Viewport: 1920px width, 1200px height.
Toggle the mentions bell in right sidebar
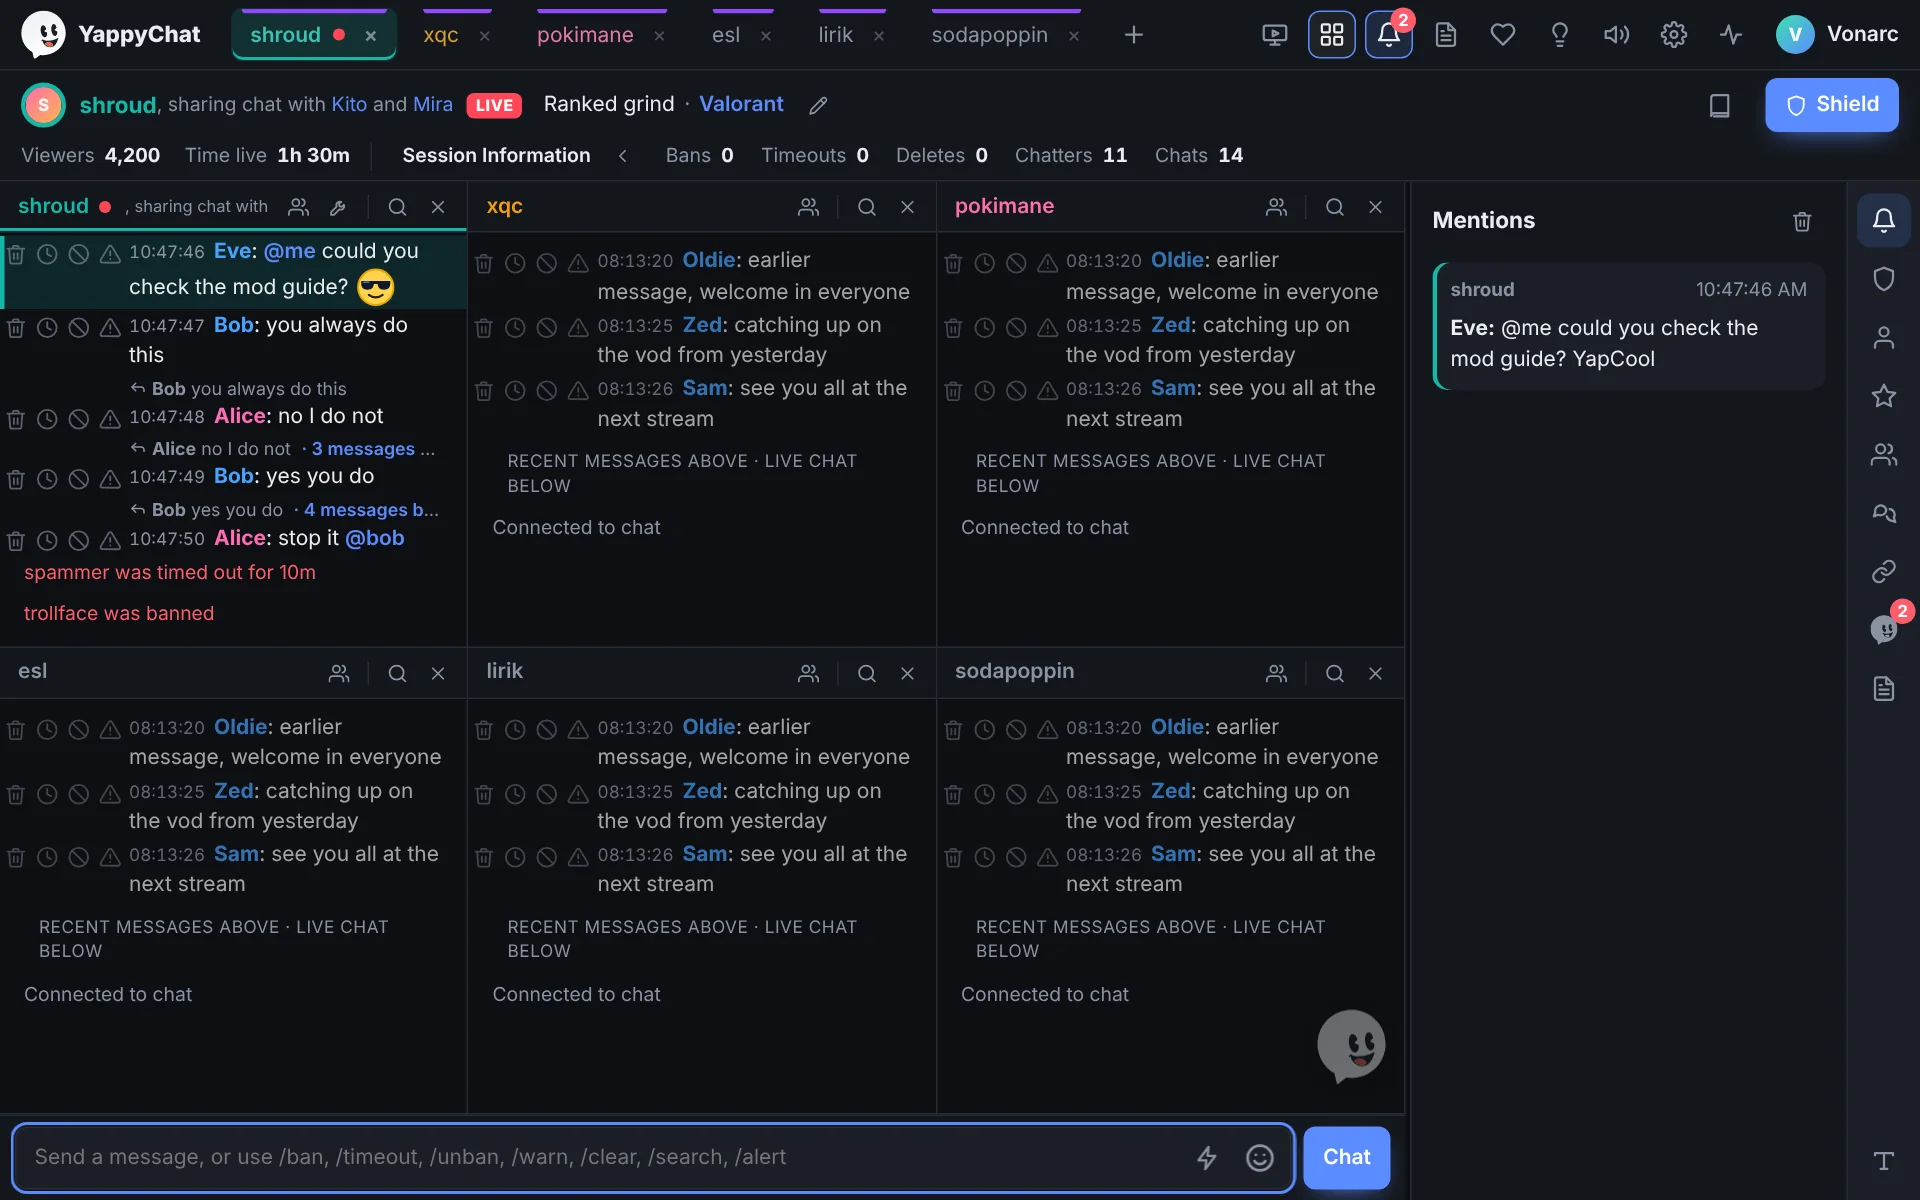point(1884,220)
